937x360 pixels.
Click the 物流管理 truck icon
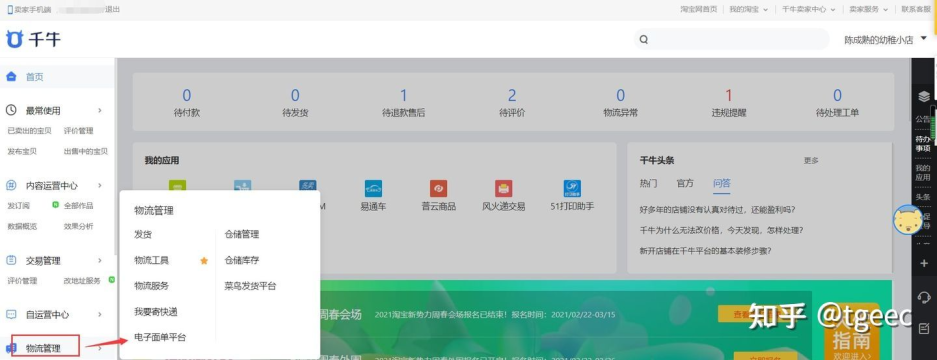tap(11, 347)
